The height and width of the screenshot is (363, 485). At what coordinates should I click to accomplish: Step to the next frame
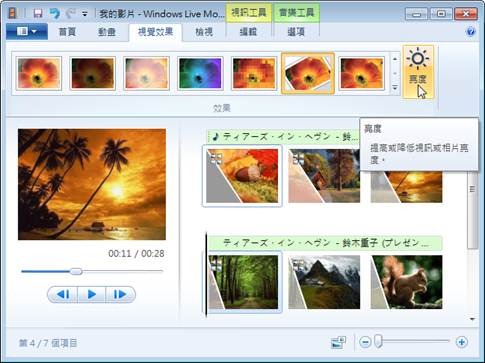click(x=120, y=294)
